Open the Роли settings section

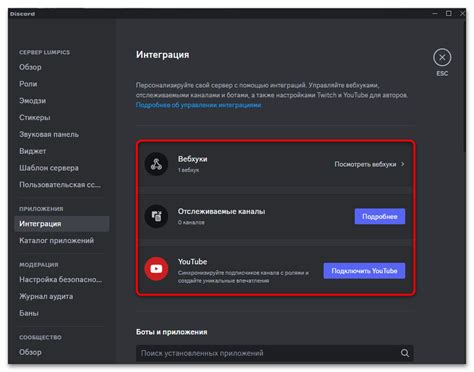coord(28,84)
